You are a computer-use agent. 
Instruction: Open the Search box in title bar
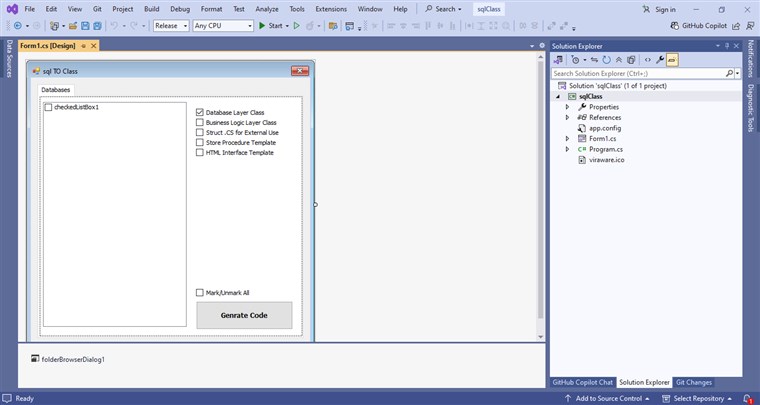point(443,9)
